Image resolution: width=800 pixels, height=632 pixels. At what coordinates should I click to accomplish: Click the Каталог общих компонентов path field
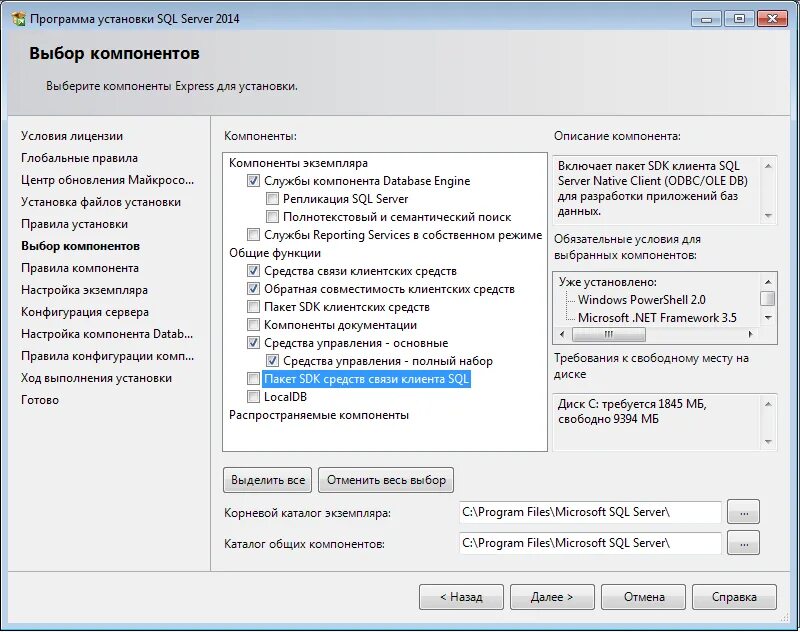pos(590,543)
